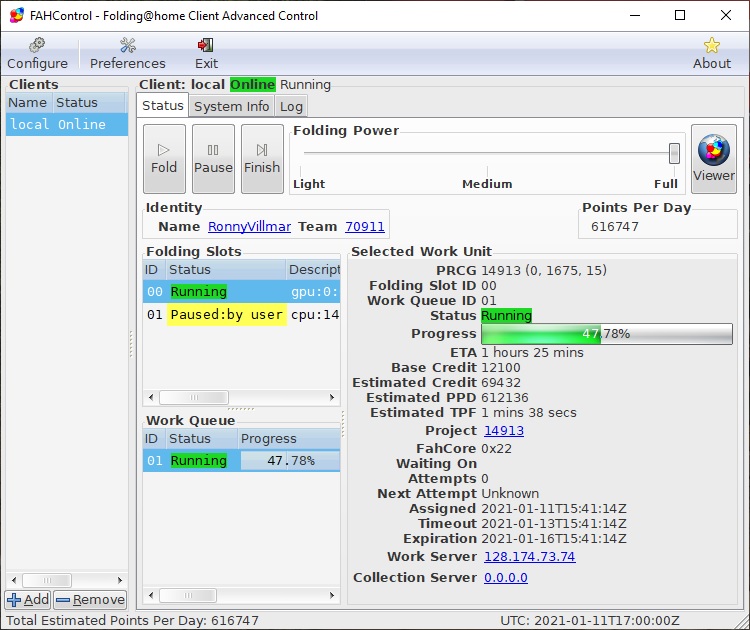Screen dimensions: 750x630
Task: Open the About star icon
Action: point(712,45)
